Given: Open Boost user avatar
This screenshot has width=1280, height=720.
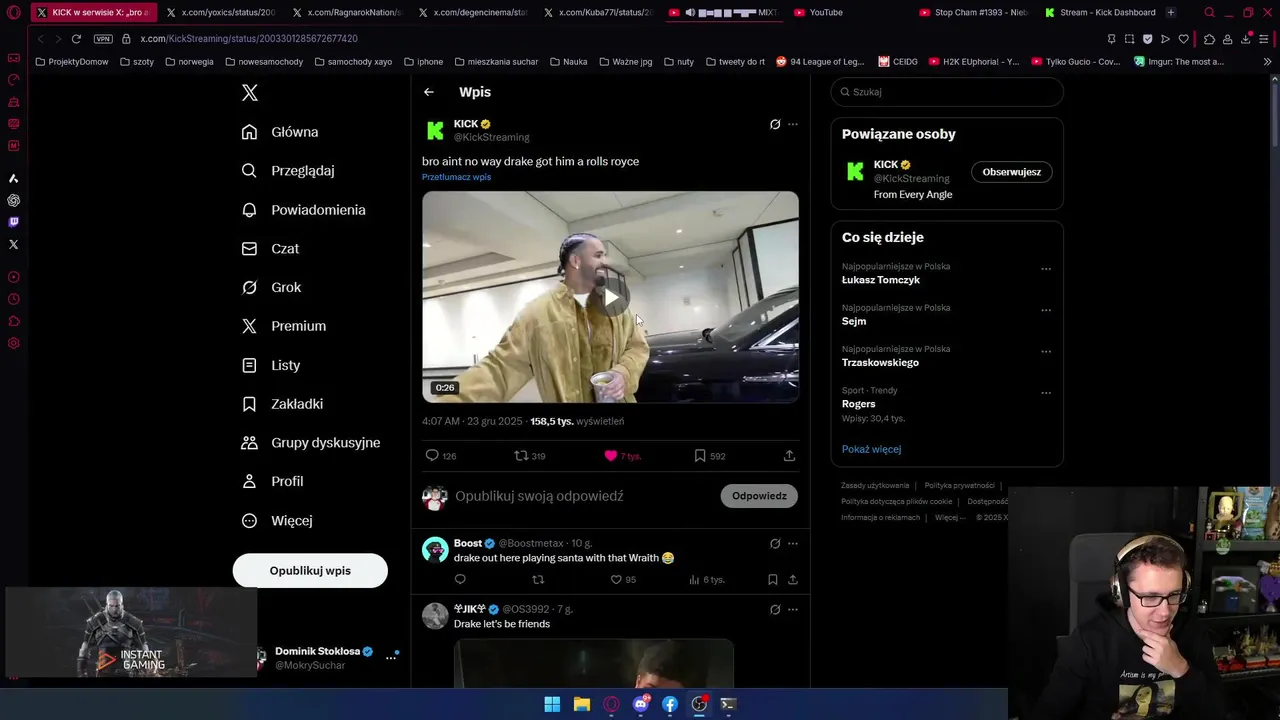Looking at the screenshot, I should coord(435,549).
